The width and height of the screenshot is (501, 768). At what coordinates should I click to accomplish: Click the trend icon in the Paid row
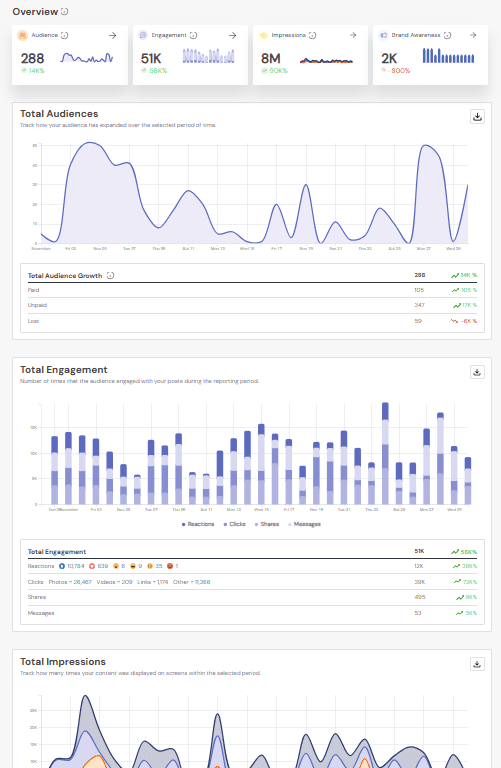[455, 290]
